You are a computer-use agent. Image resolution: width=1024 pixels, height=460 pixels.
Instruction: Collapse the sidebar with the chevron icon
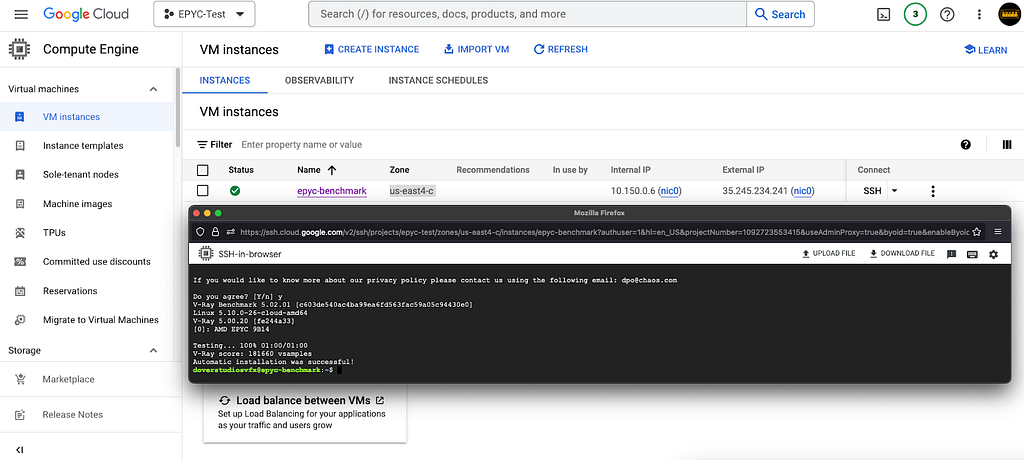20,450
